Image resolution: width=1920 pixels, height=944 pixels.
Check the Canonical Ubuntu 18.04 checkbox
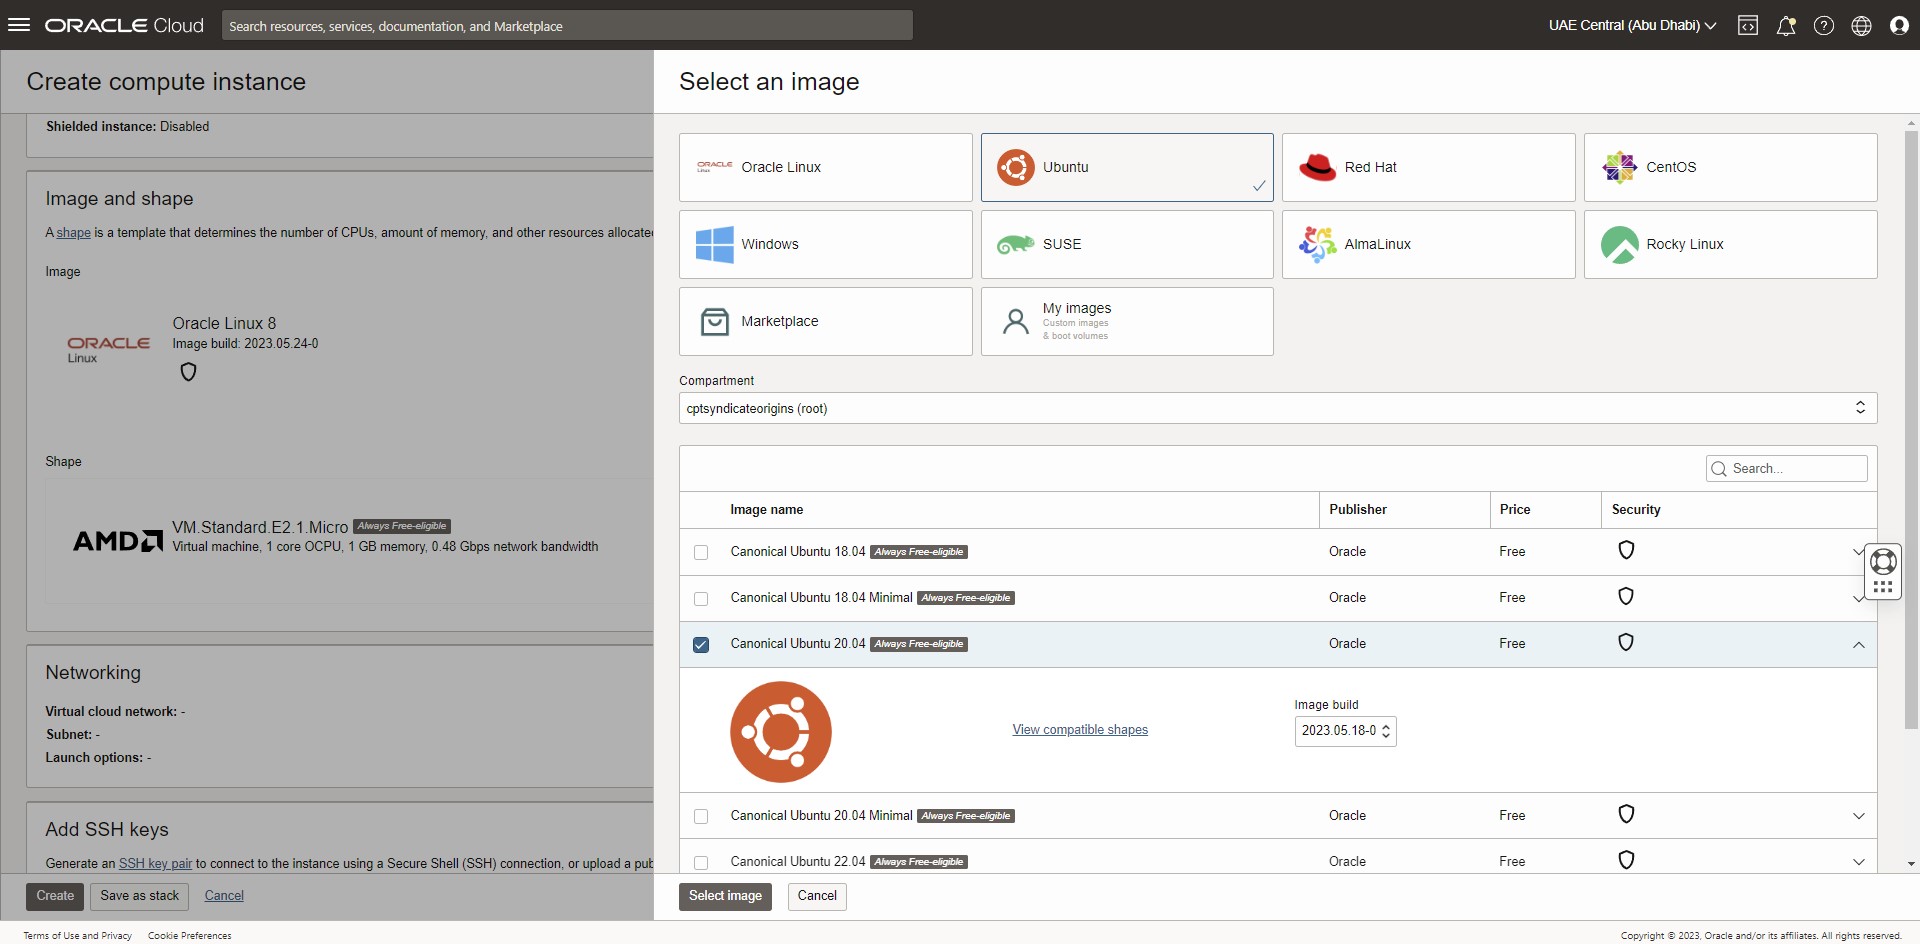pos(701,552)
